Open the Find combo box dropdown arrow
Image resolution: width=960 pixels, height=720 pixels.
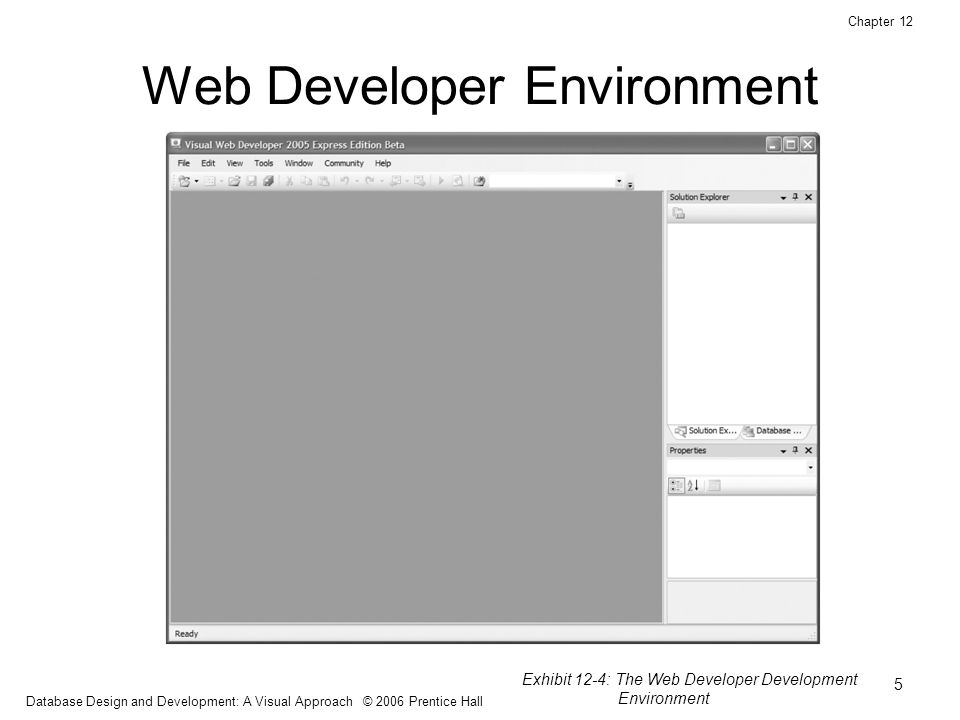619,181
